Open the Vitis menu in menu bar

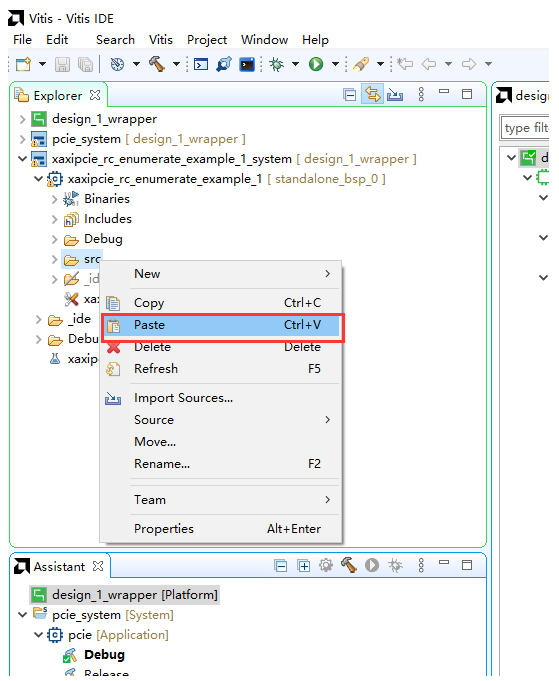click(x=160, y=40)
